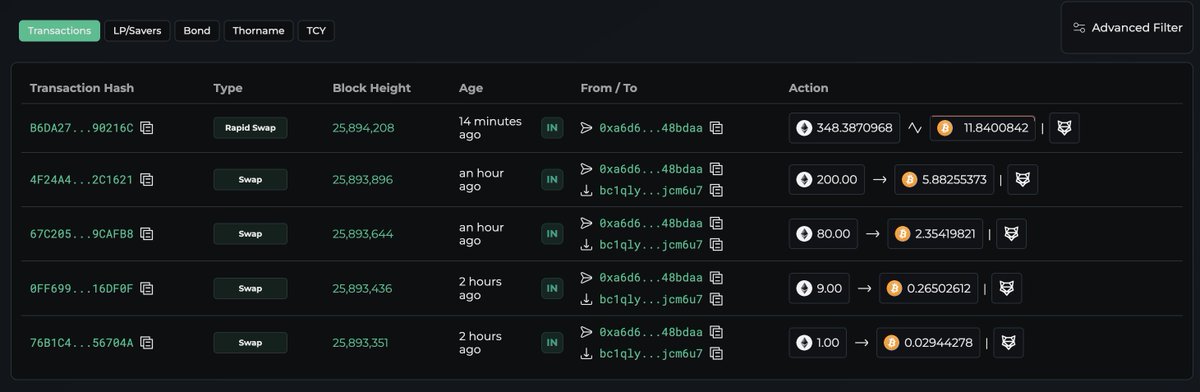1200x392 pixels.
Task: Click the 5.88255373 BTC amount chip
Action: point(944,180)
